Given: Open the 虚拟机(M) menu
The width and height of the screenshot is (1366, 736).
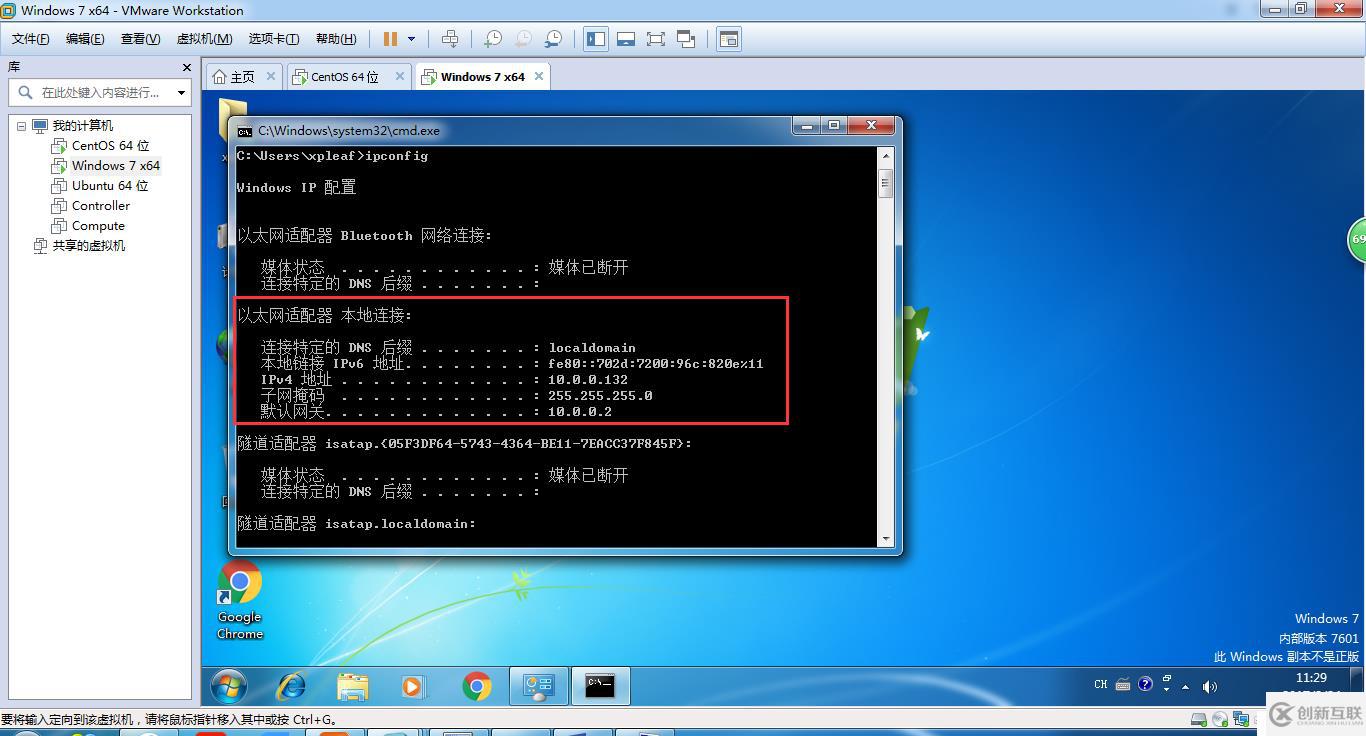Looking at the screenshot, I should point(204,39).
